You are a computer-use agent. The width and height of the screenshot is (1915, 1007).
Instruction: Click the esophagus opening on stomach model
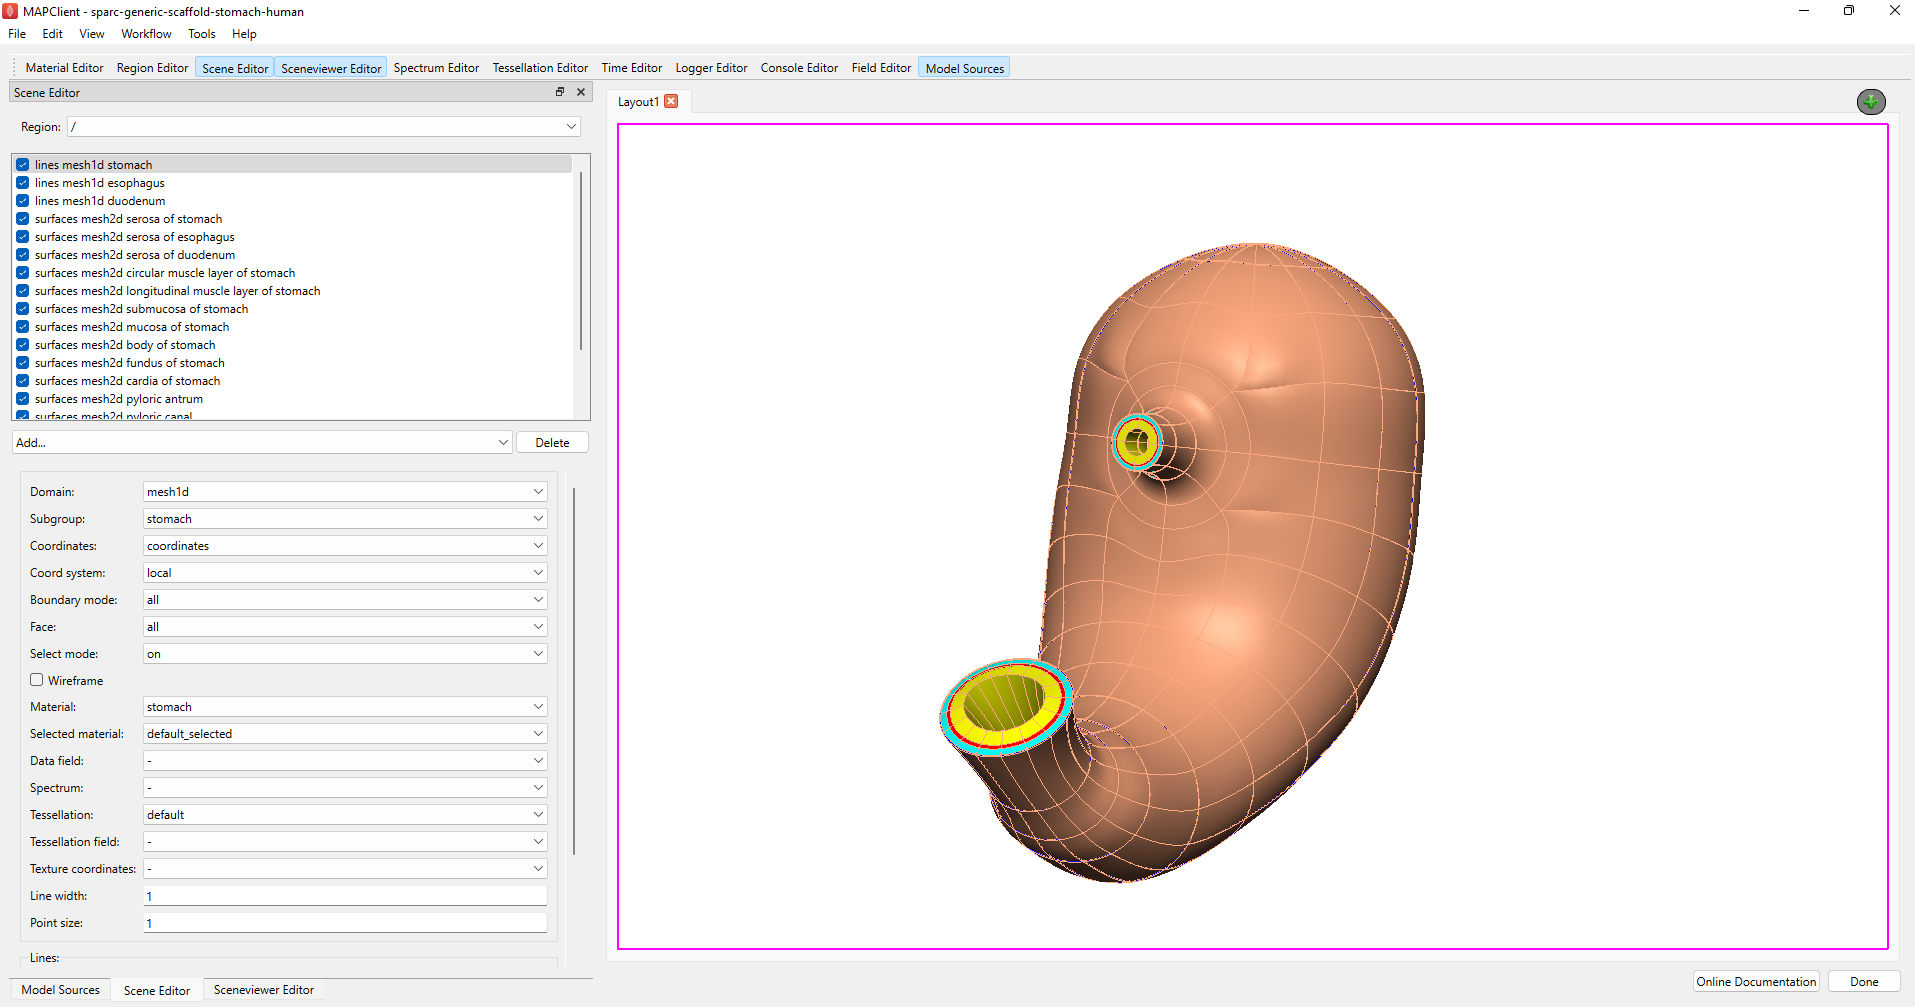point(1137,441)
